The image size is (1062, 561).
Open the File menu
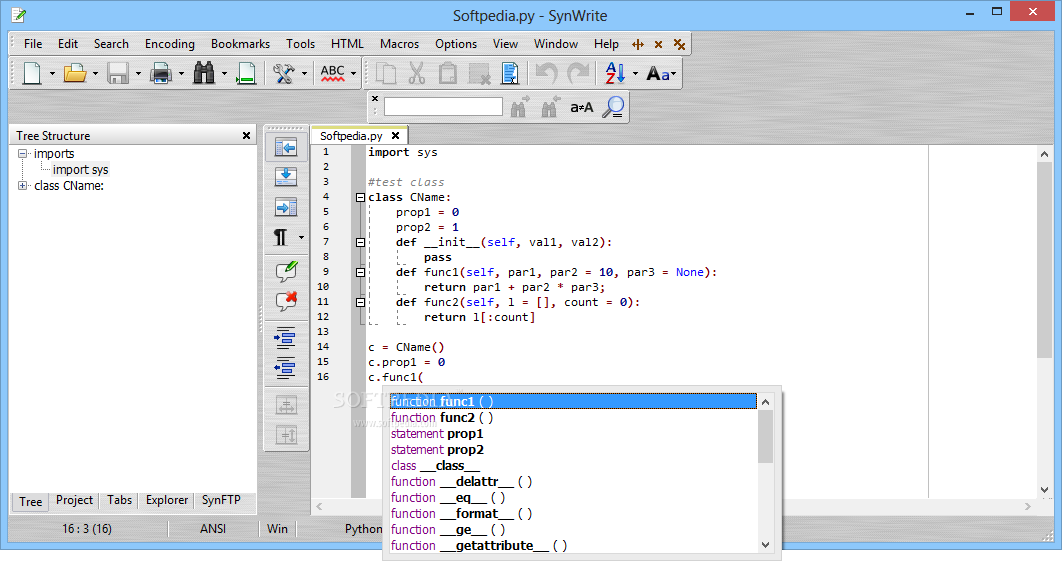pos(33,44)
